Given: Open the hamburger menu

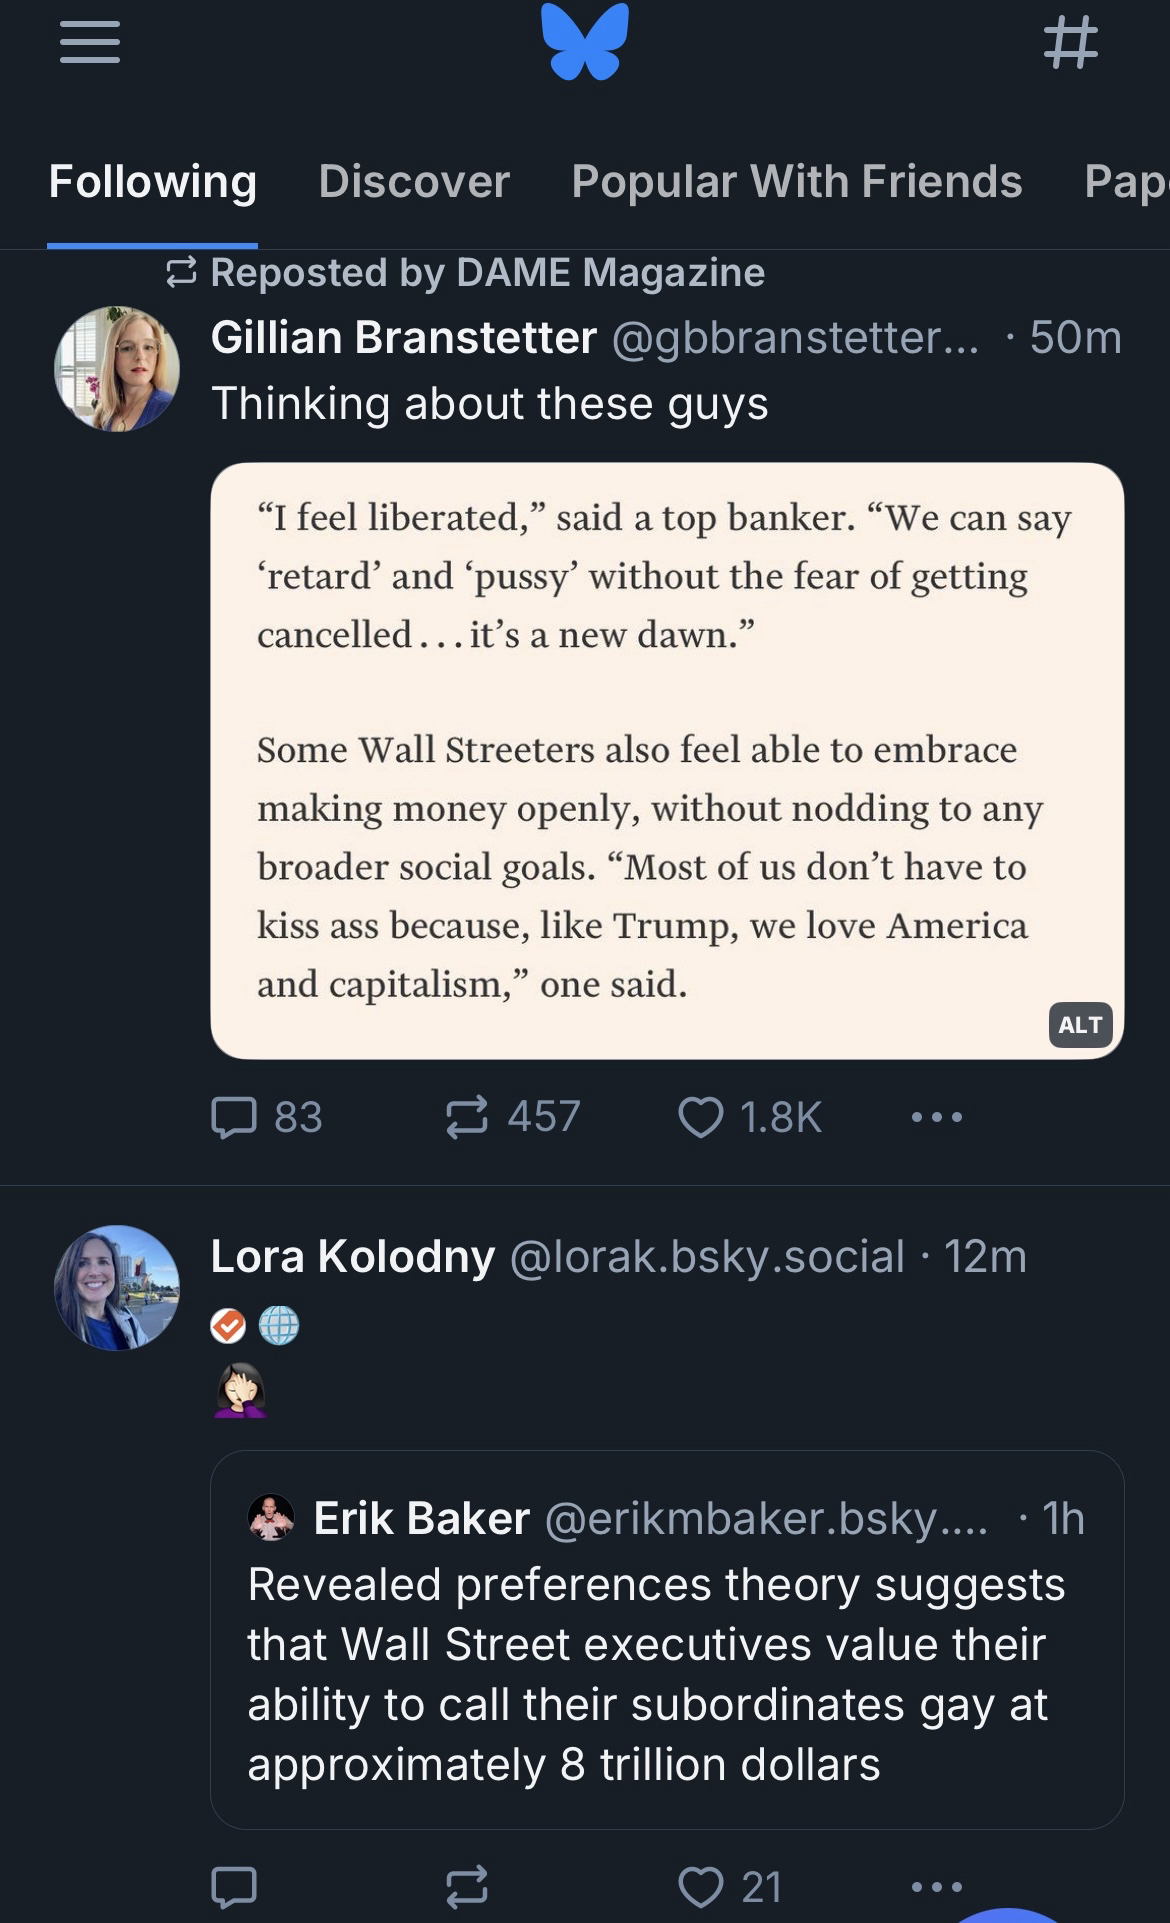Looking at the screenshot, I should pos(90,42).
